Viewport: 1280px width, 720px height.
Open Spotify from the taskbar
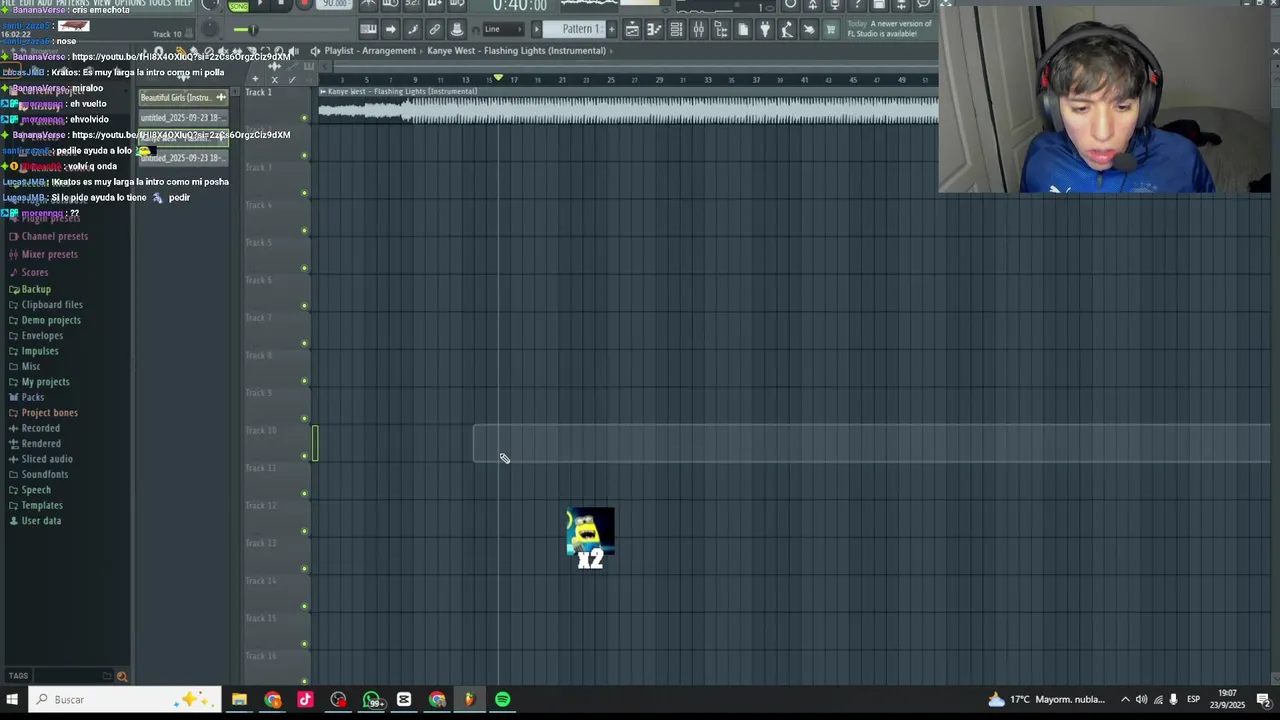point(503,700)
